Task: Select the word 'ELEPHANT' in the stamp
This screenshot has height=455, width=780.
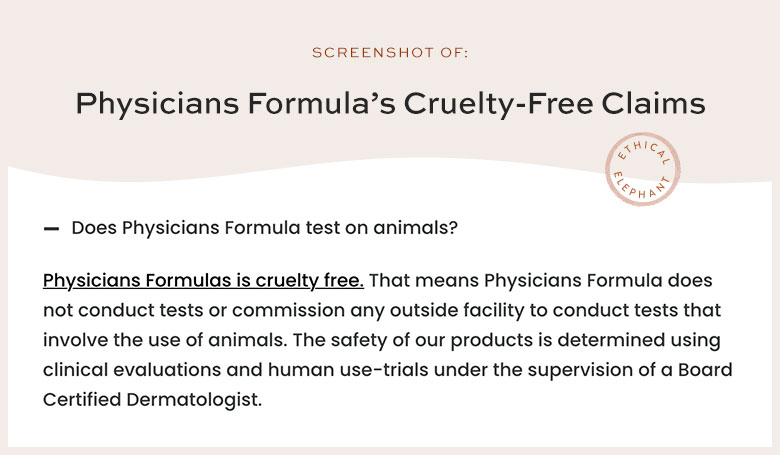Action: pos(642,186)
